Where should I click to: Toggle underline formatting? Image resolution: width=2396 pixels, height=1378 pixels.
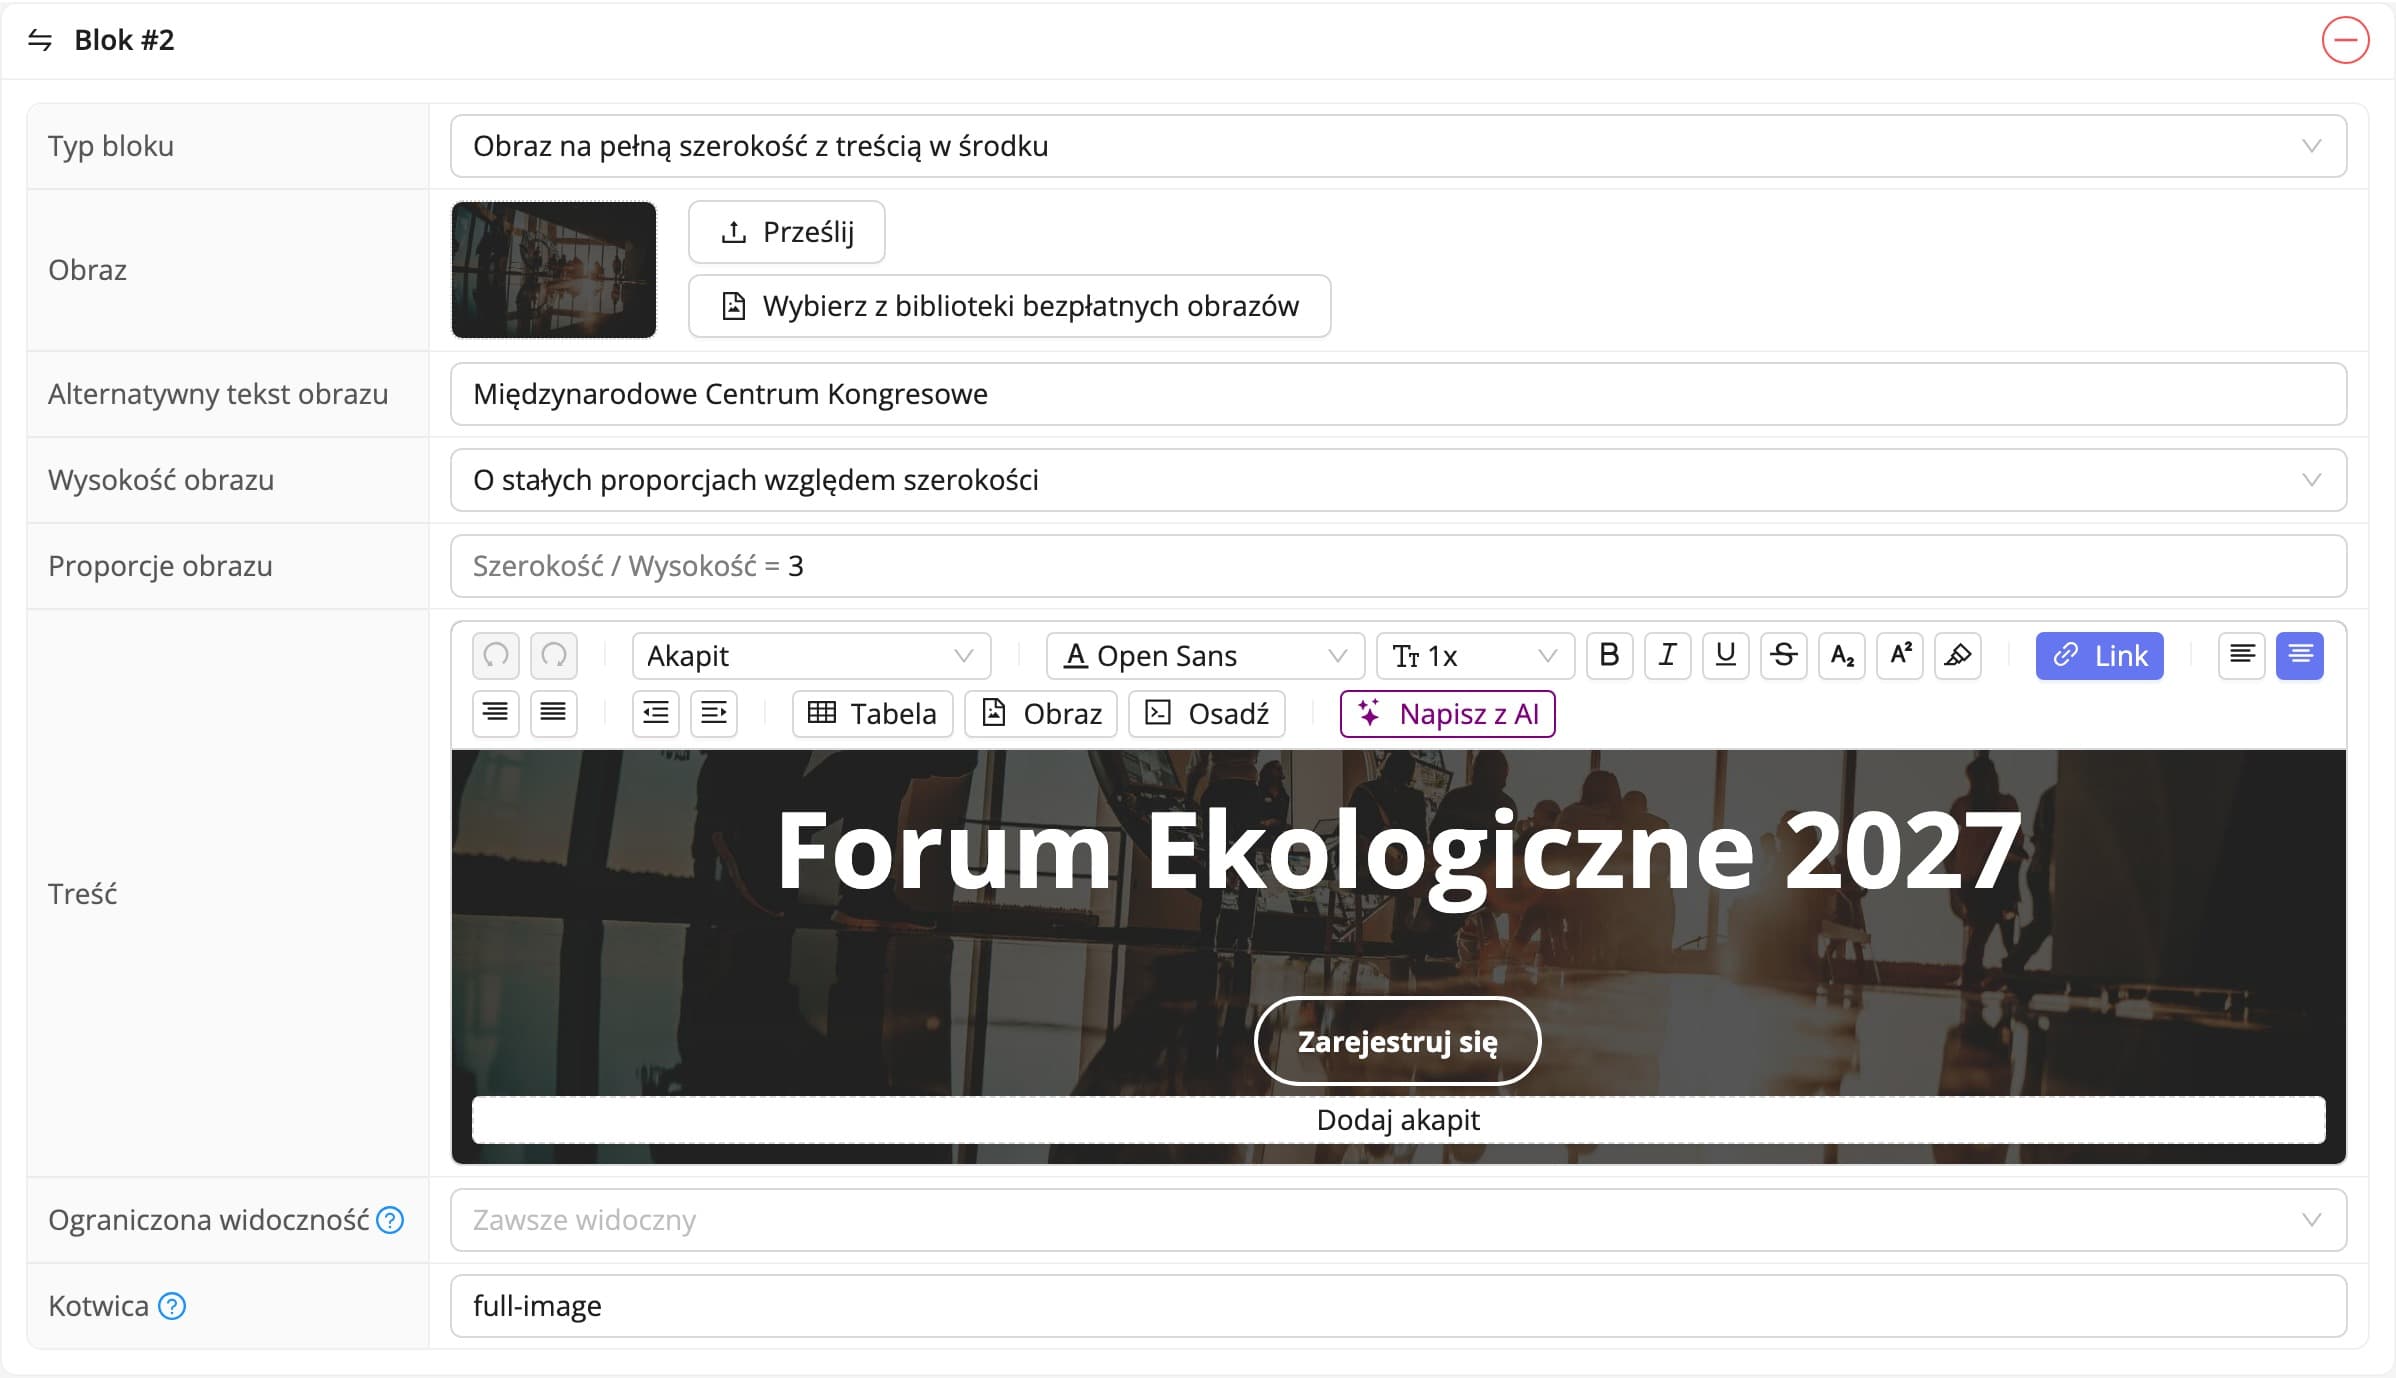tap(1725, 656)
